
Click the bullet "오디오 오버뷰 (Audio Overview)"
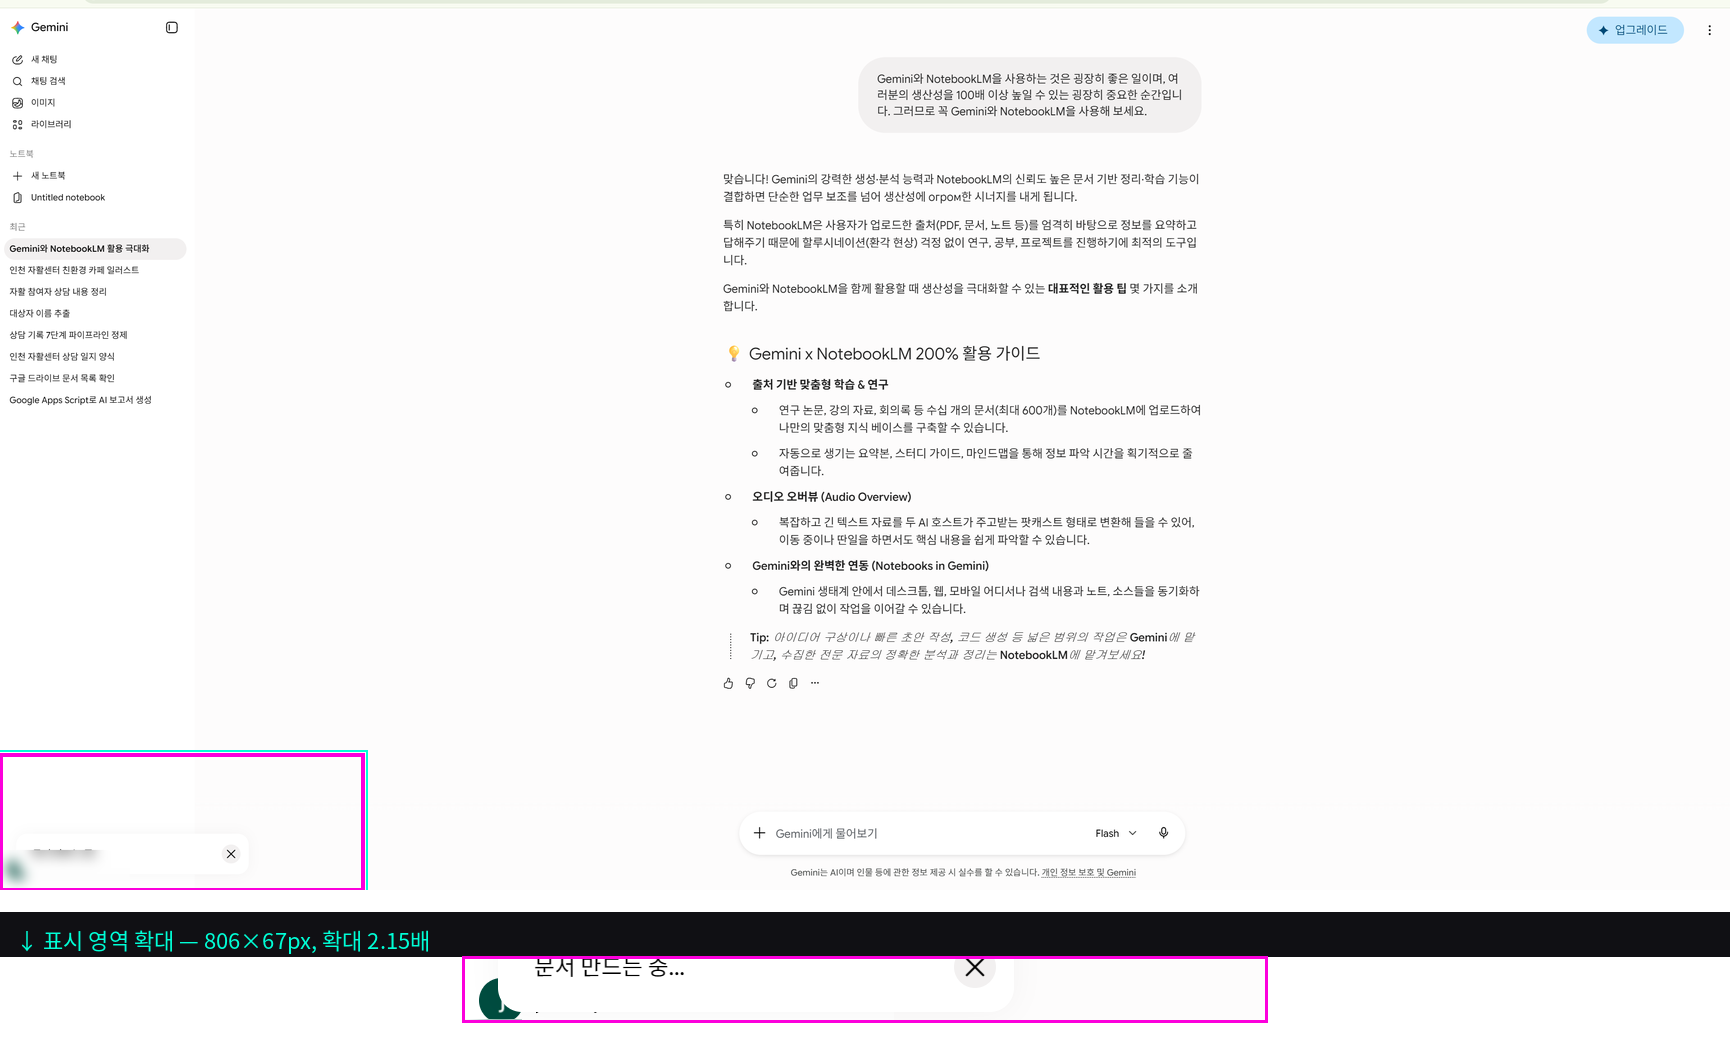(831, 497)
